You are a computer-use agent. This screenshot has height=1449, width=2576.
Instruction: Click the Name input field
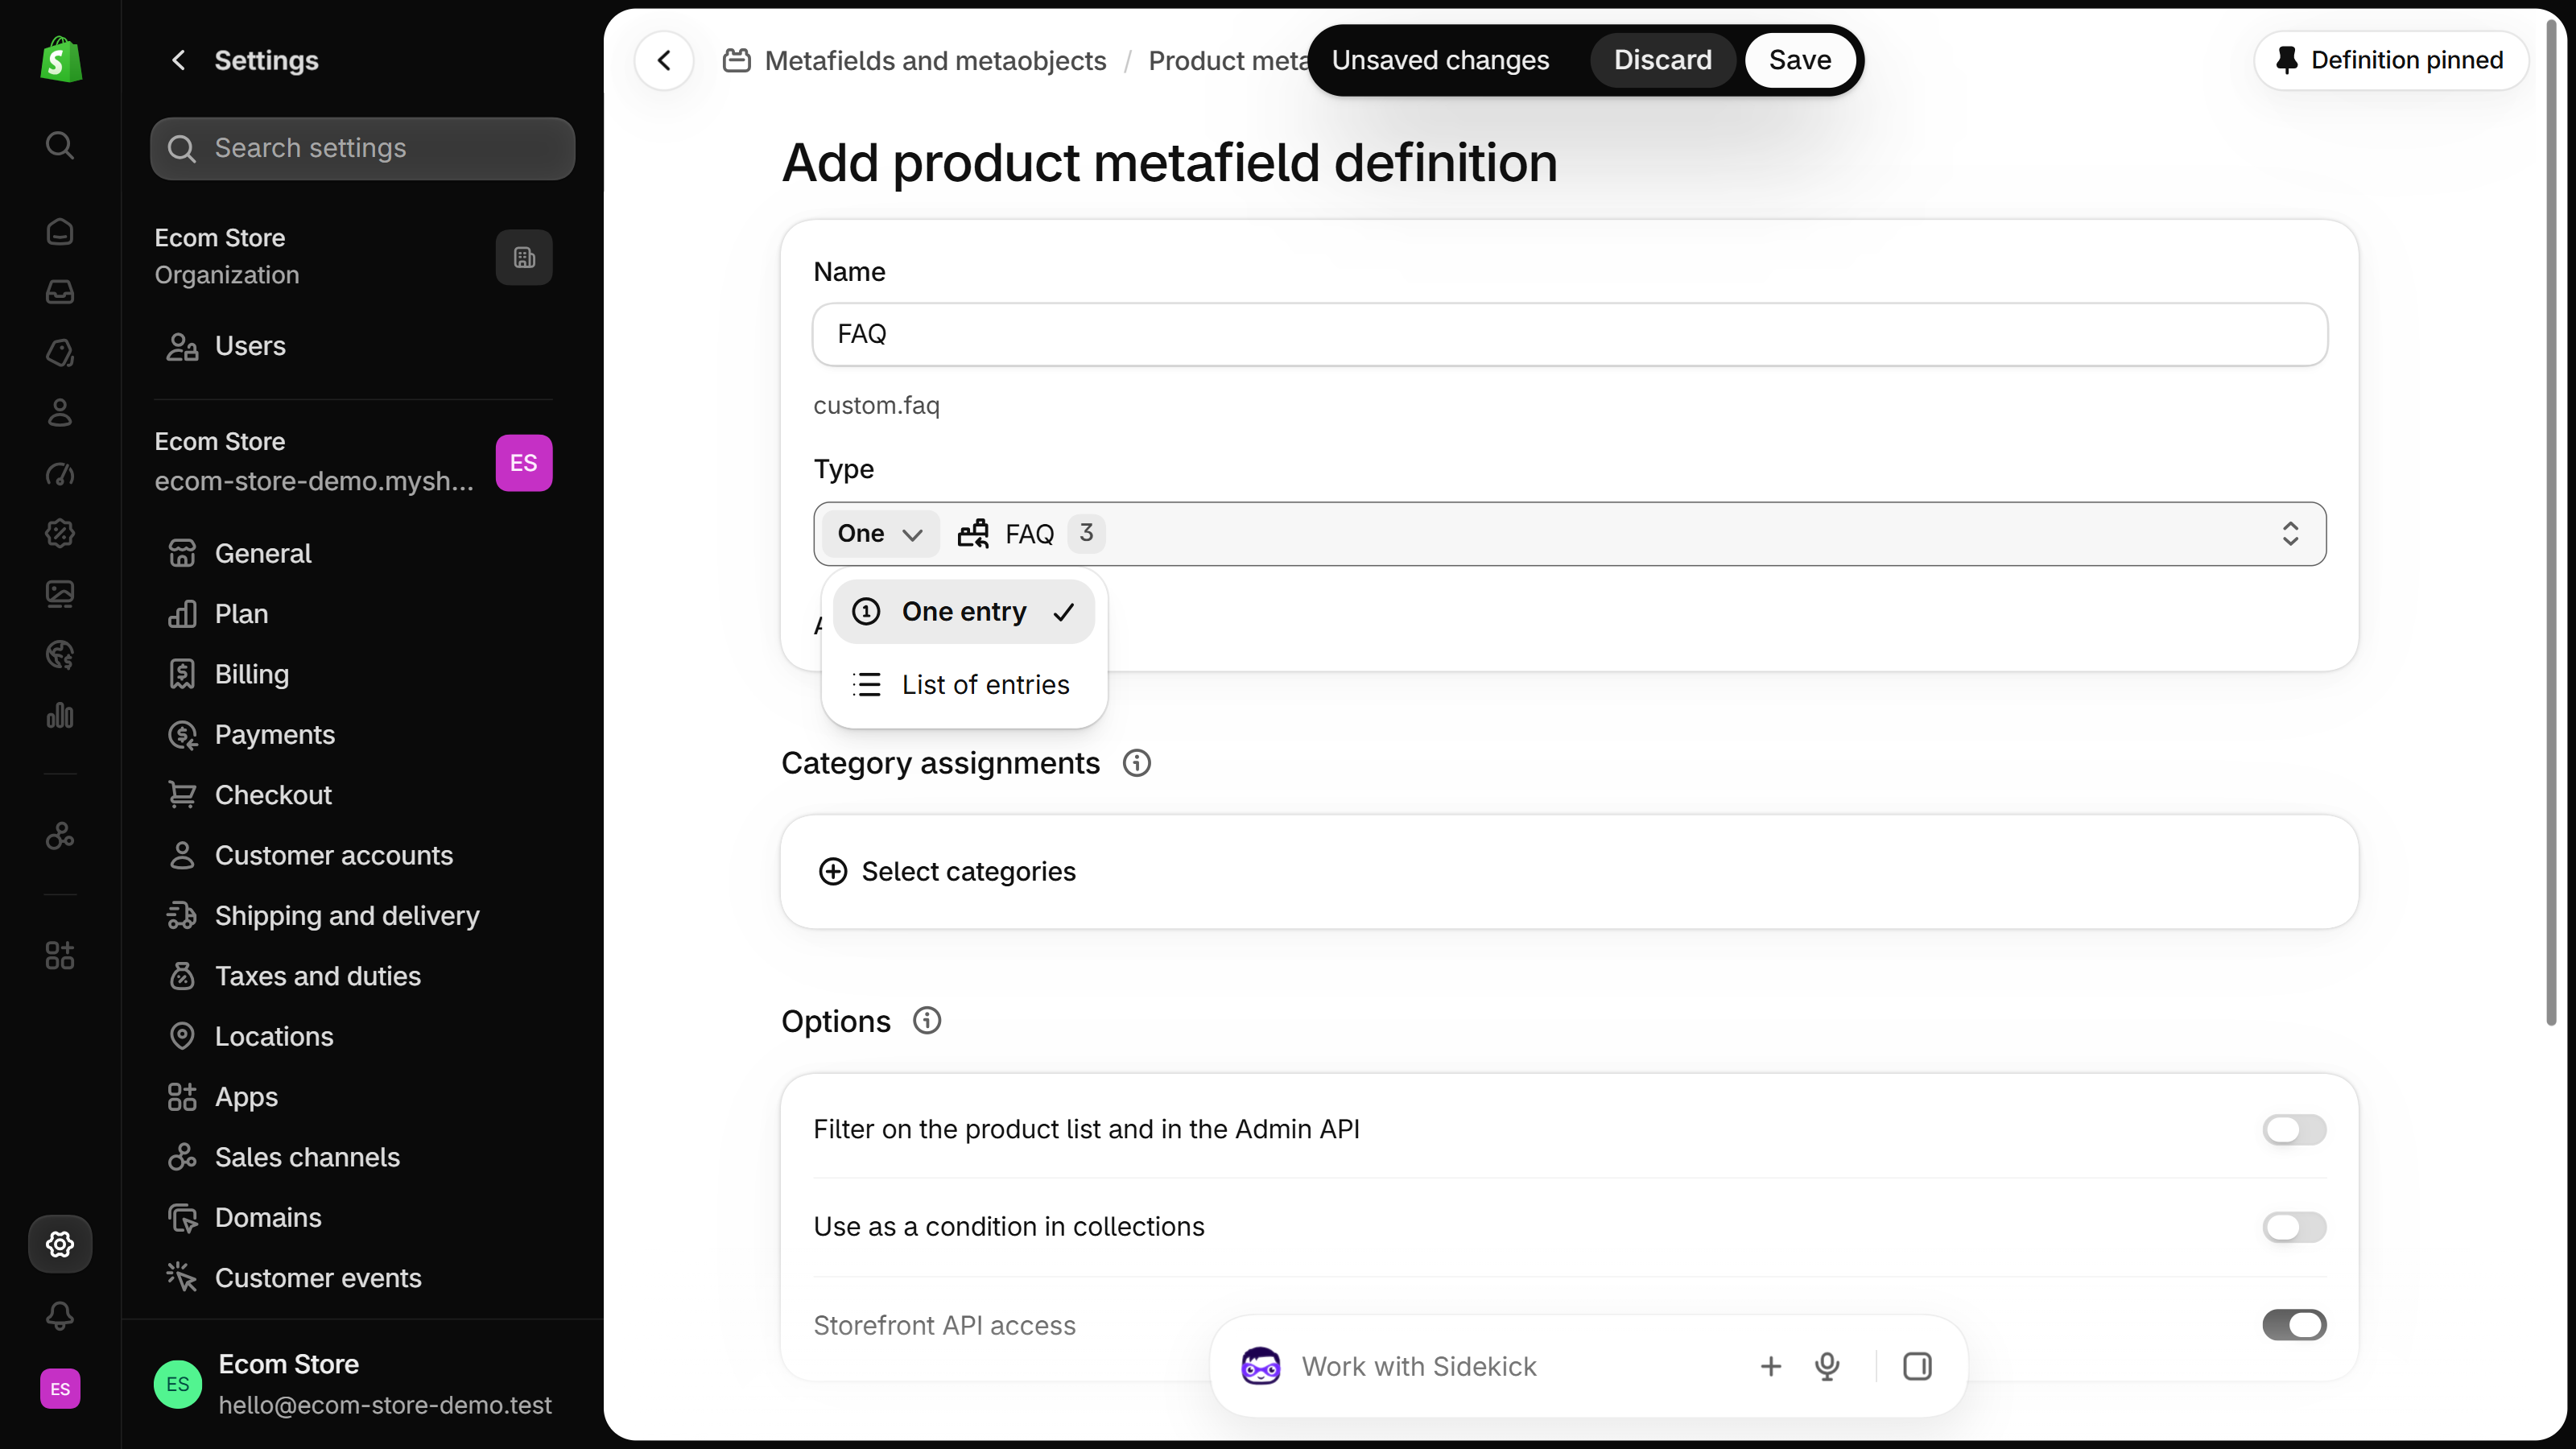click(1570, 335)
